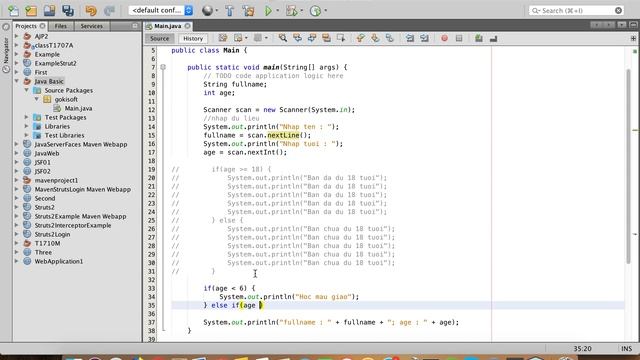Click the INS insert mode indicator
The image size is (640, 360).
coord(627,349)
